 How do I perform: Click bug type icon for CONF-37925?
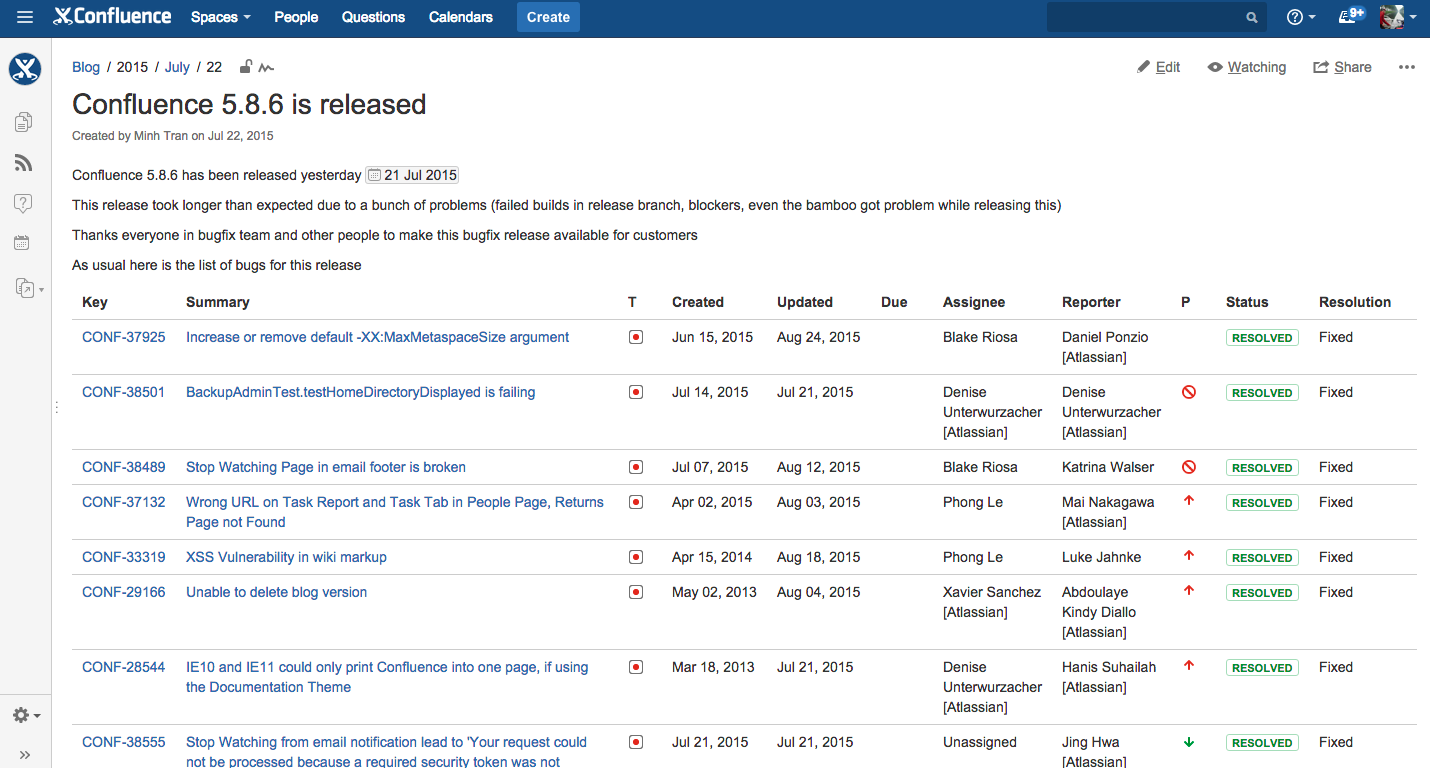point(635,337)
